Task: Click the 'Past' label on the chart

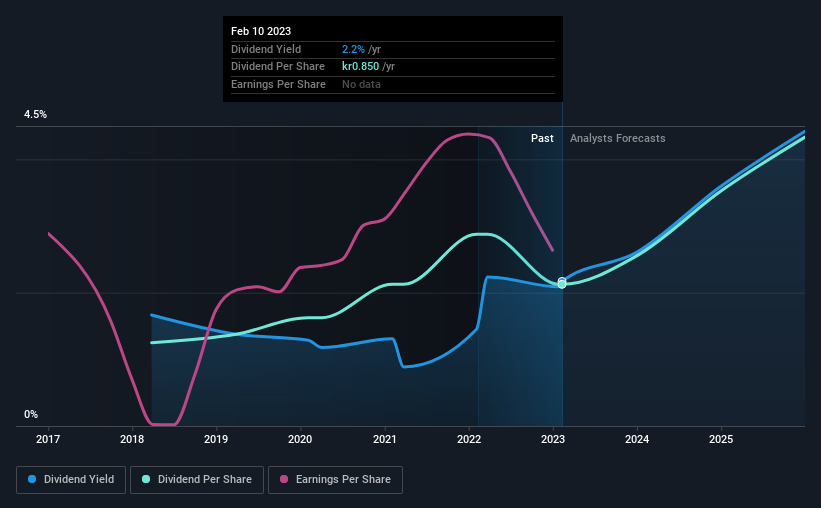Action: click(542, 138)
